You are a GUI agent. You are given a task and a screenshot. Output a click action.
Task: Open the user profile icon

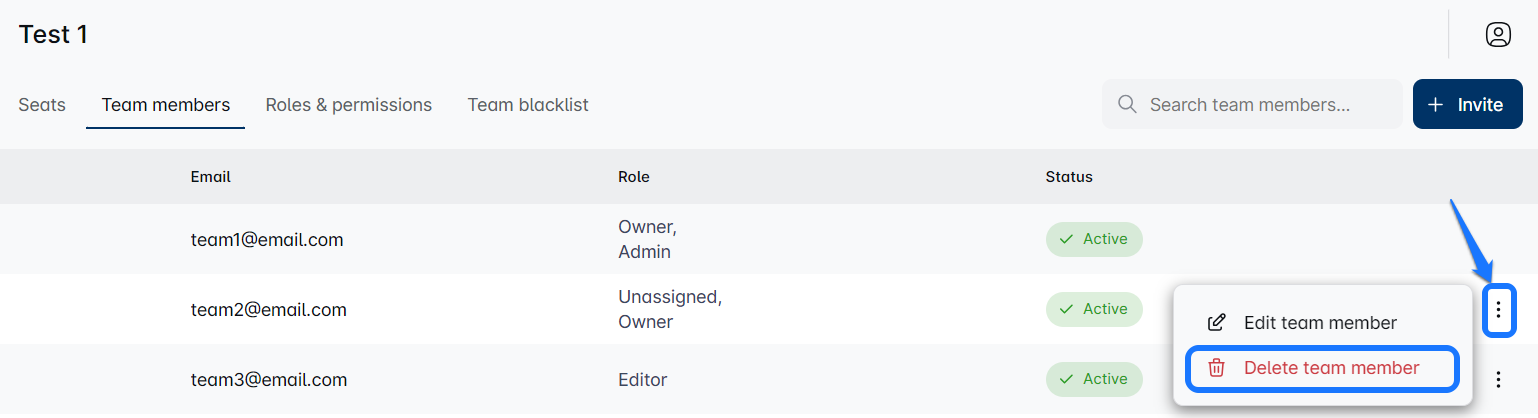[x=1497, y=35]
